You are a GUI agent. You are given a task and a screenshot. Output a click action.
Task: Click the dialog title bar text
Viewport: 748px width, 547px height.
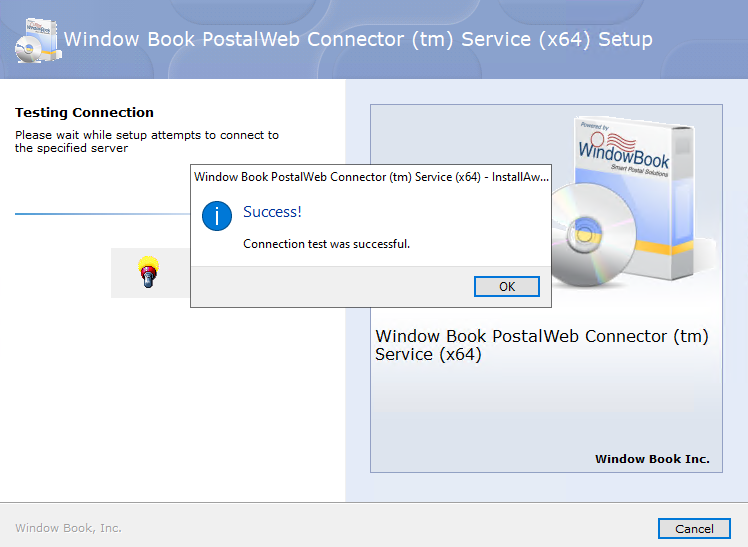(x=371, y=177)
